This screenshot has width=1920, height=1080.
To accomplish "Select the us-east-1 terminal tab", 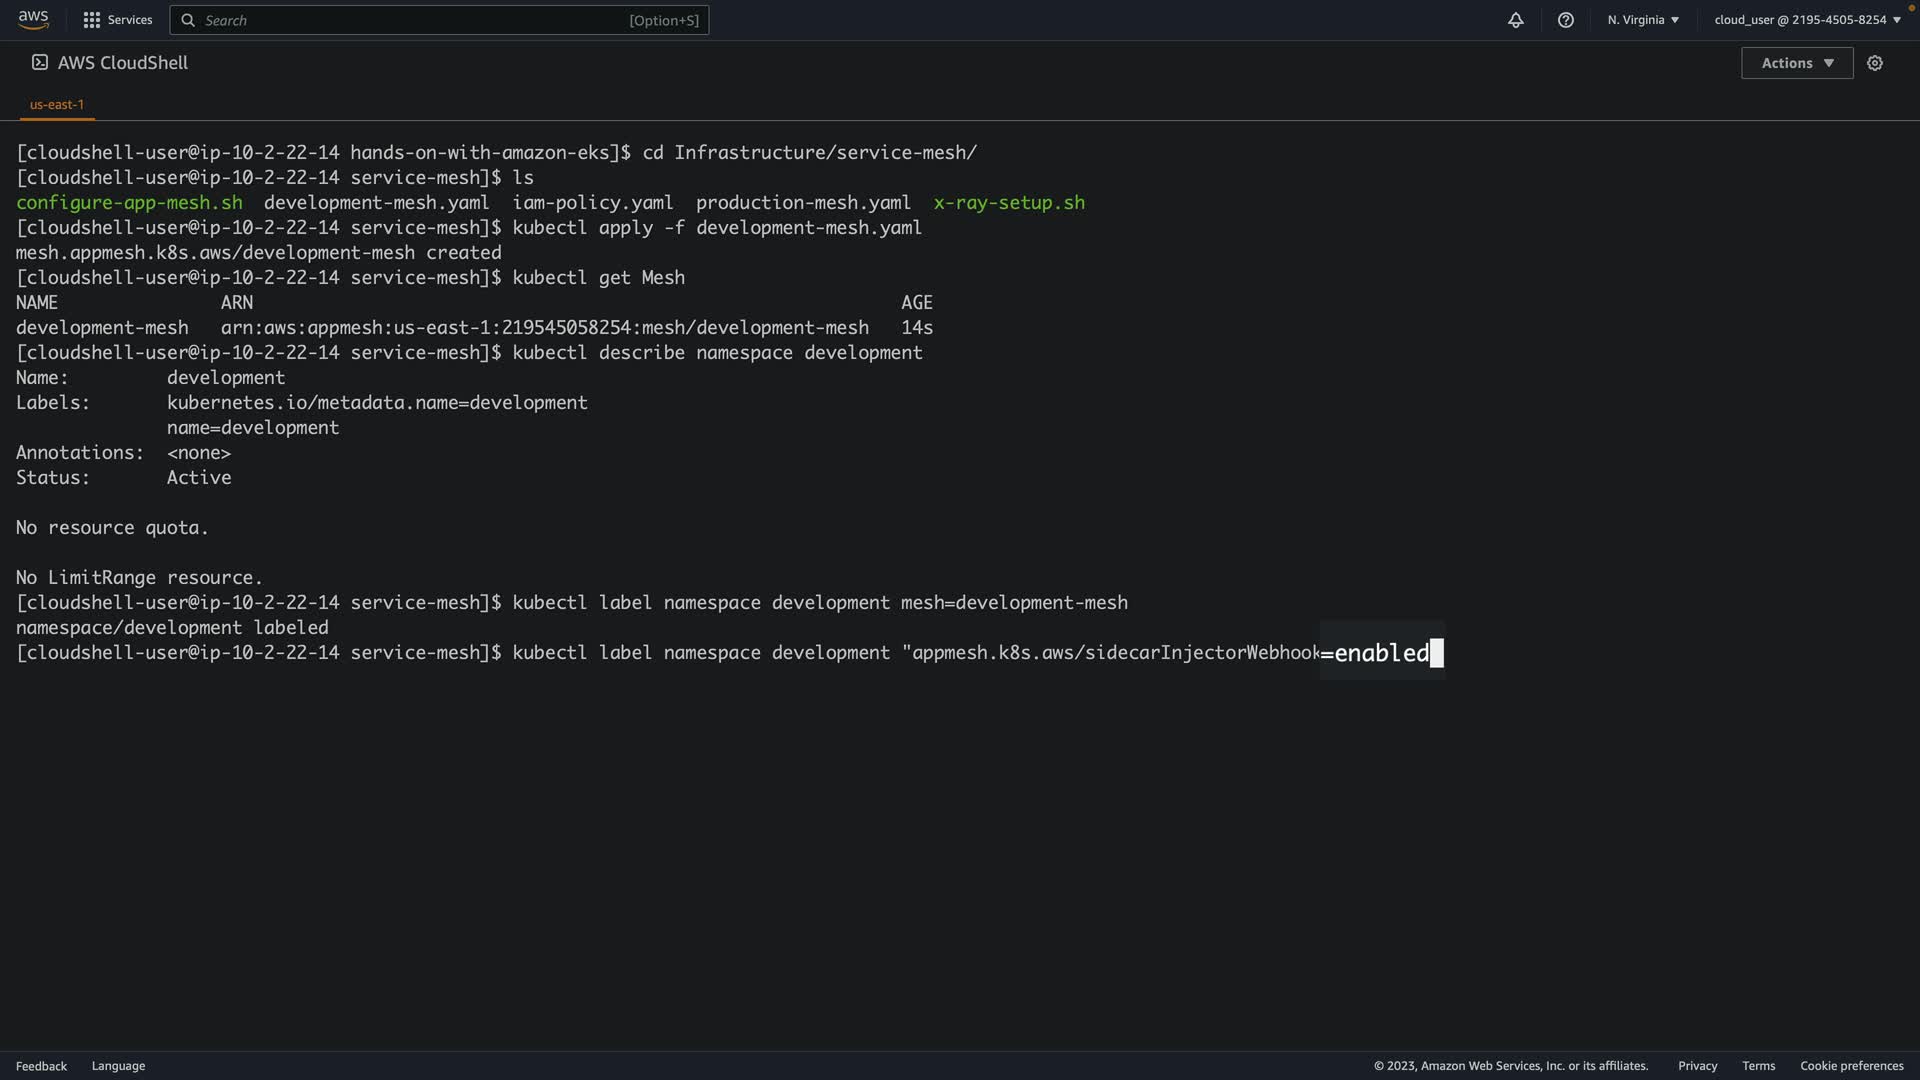I will coord(57,104).
